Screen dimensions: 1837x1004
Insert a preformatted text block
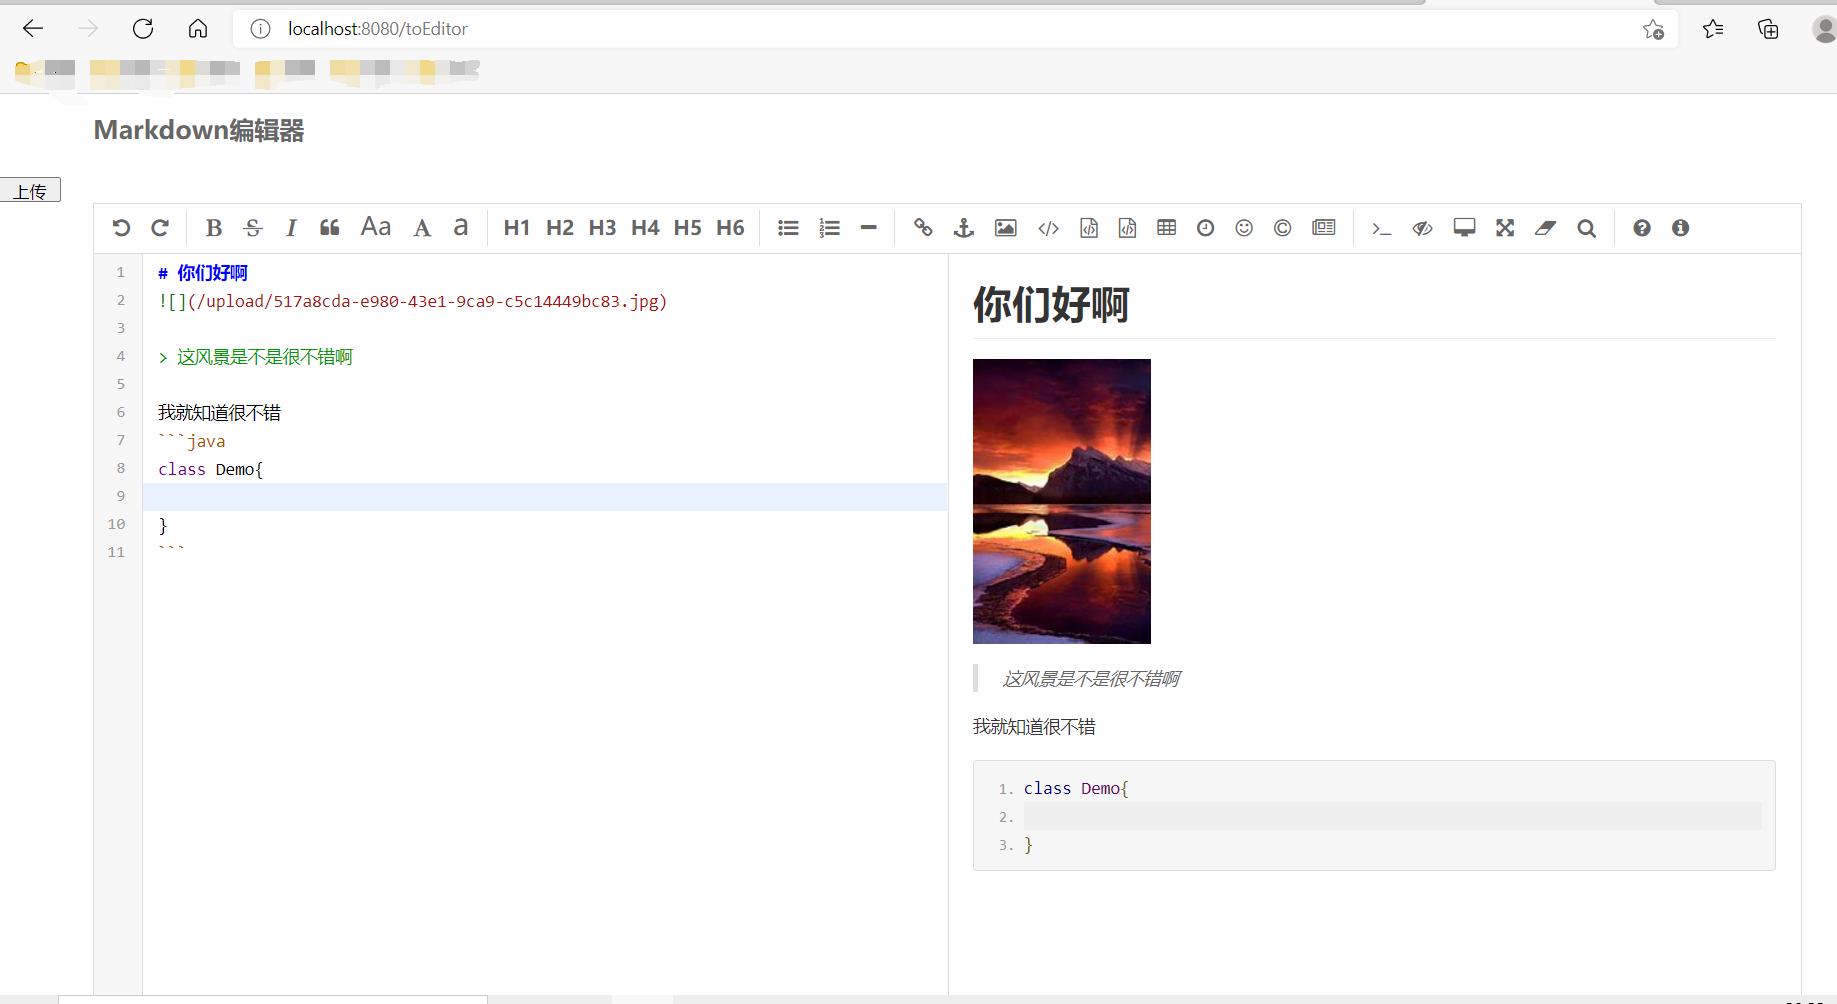point(1089,228)
